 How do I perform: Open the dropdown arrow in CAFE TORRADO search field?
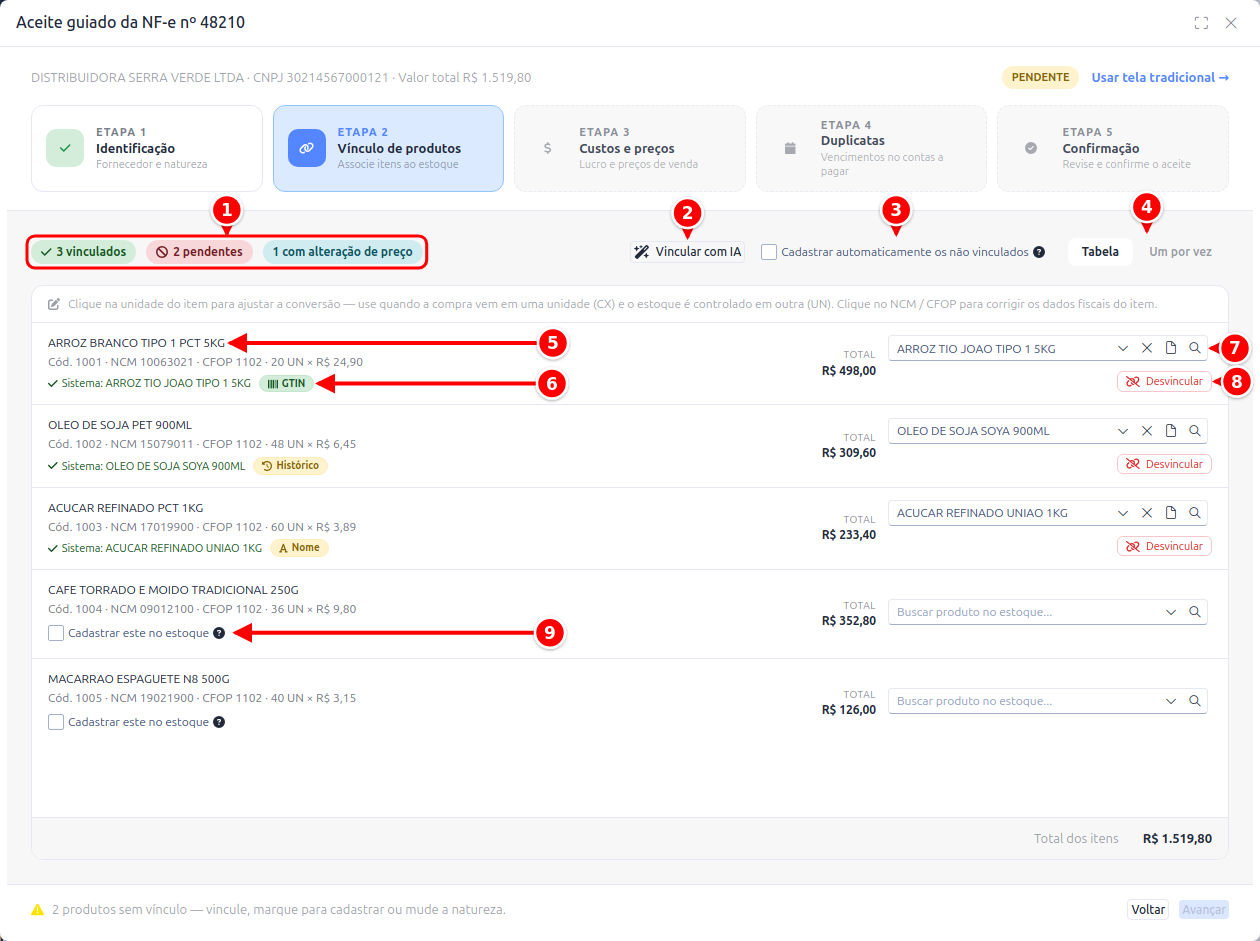pos(1171,612)
